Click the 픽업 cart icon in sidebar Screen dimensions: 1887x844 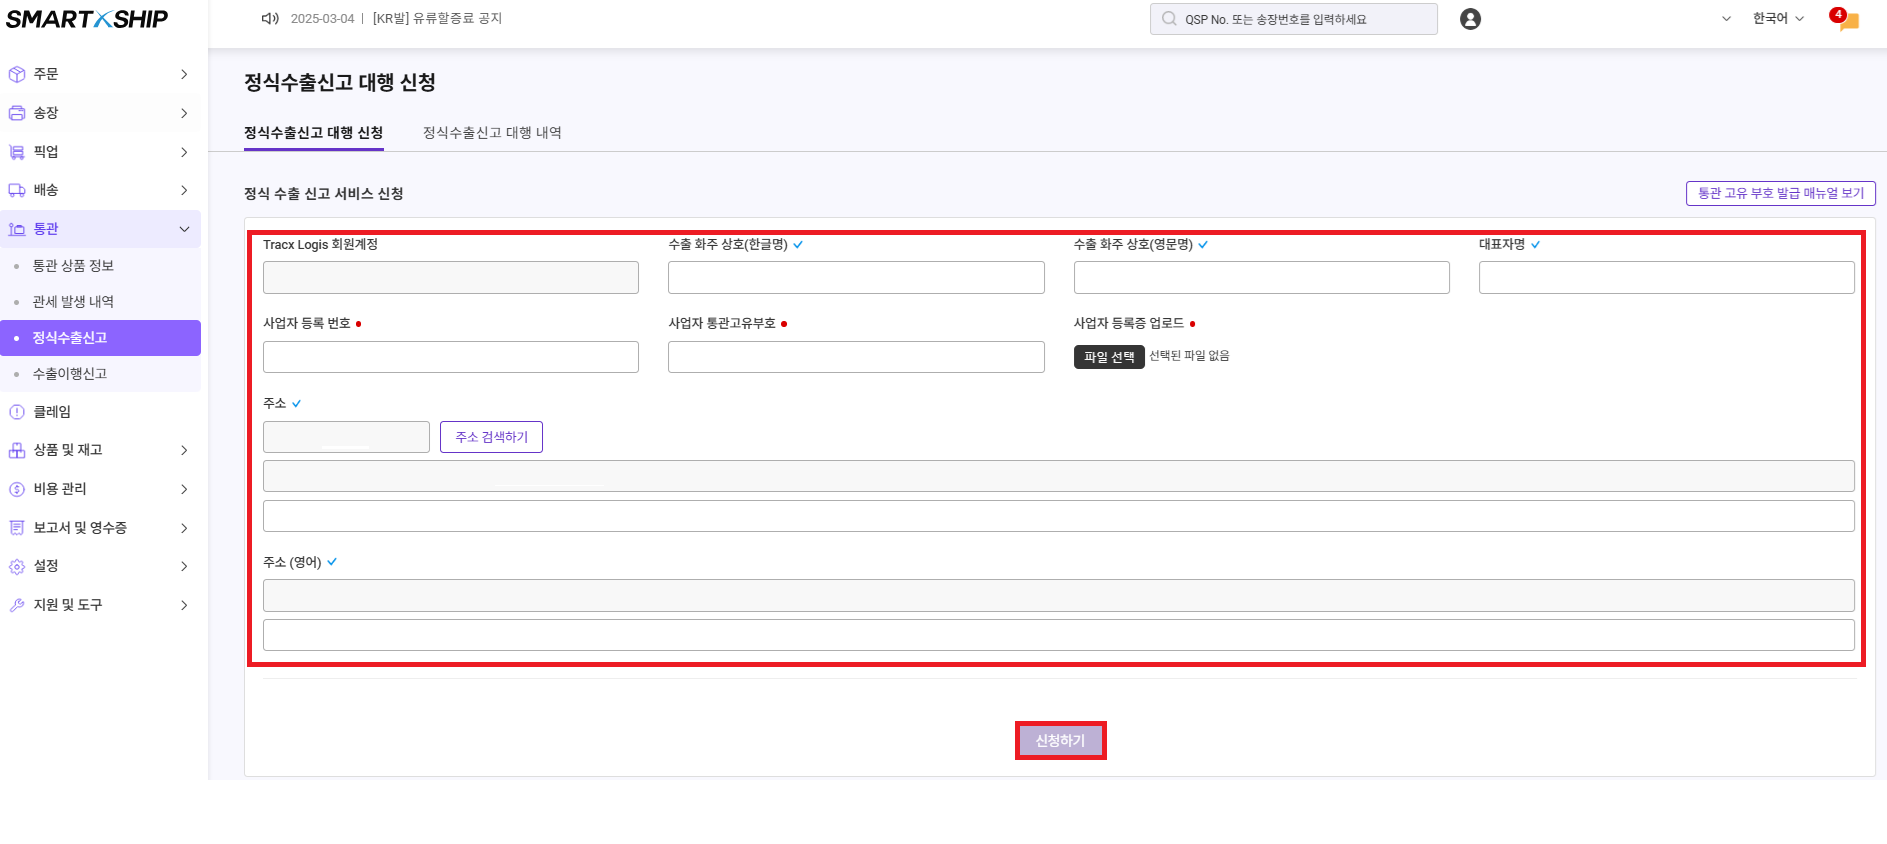(17, 152)
